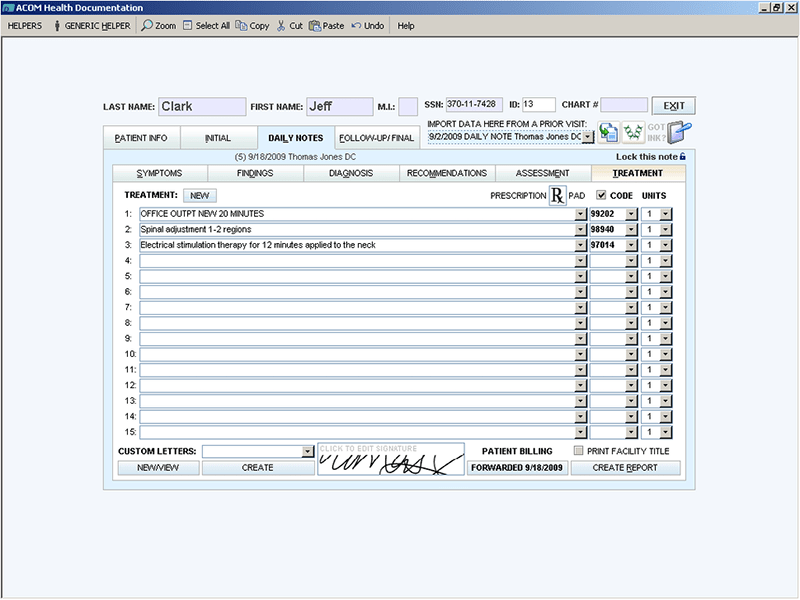Click the M.I. input field
This screenshot has height=600, width=800.
point(408,107)
